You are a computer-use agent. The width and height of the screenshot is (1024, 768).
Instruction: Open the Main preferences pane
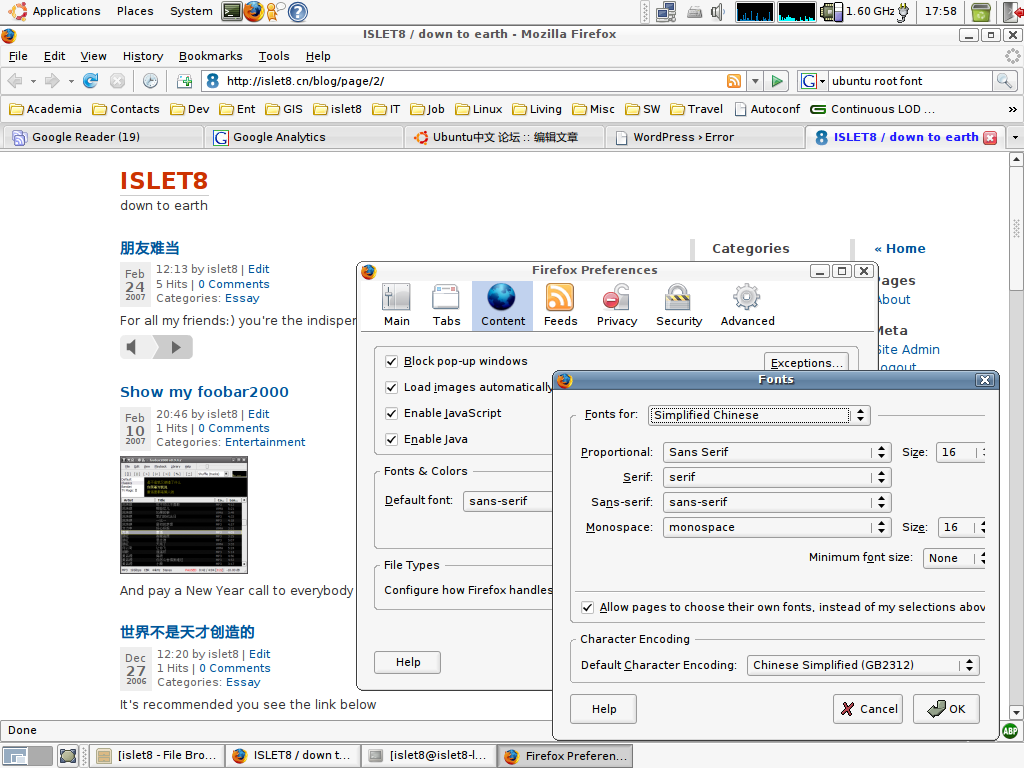(x=396, y=305)
